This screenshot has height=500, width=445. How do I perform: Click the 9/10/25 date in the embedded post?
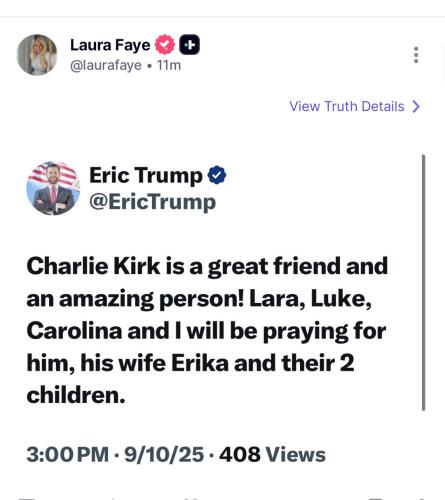pyautogui.click(x=164, y=455)
